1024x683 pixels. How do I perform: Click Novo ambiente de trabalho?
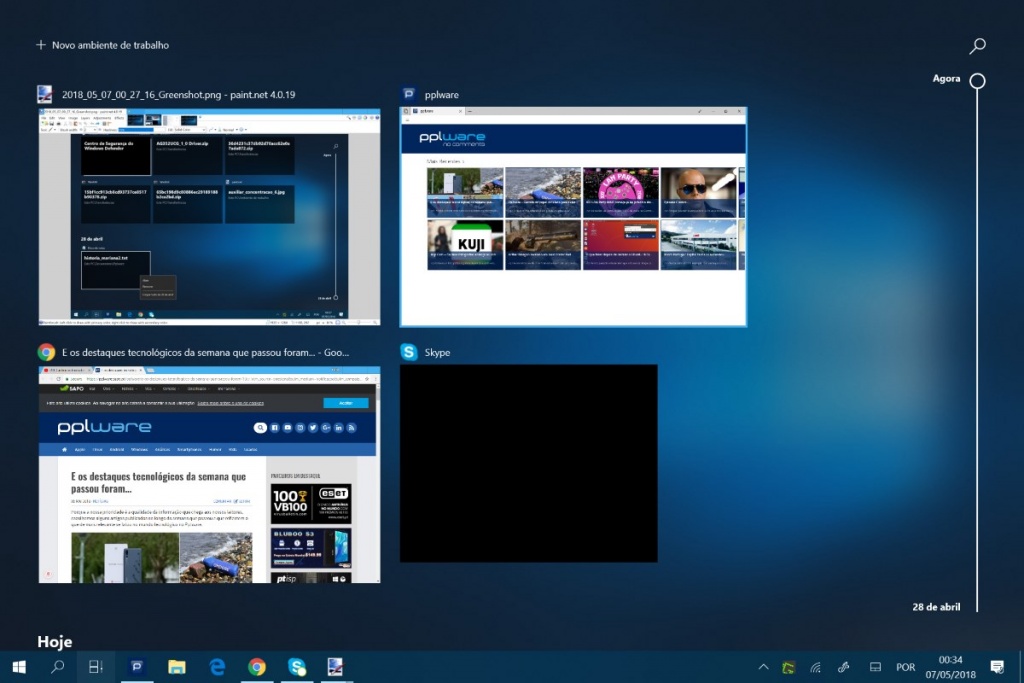[x=104, y=44]
